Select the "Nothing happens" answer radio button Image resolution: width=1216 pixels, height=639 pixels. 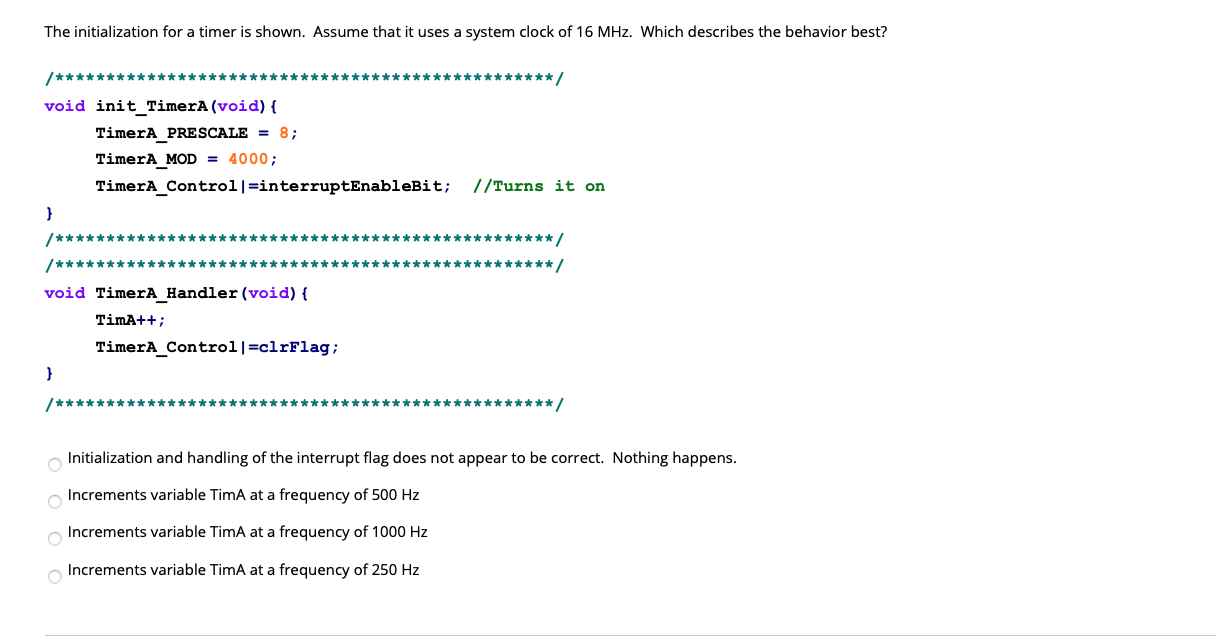point(54,463)
